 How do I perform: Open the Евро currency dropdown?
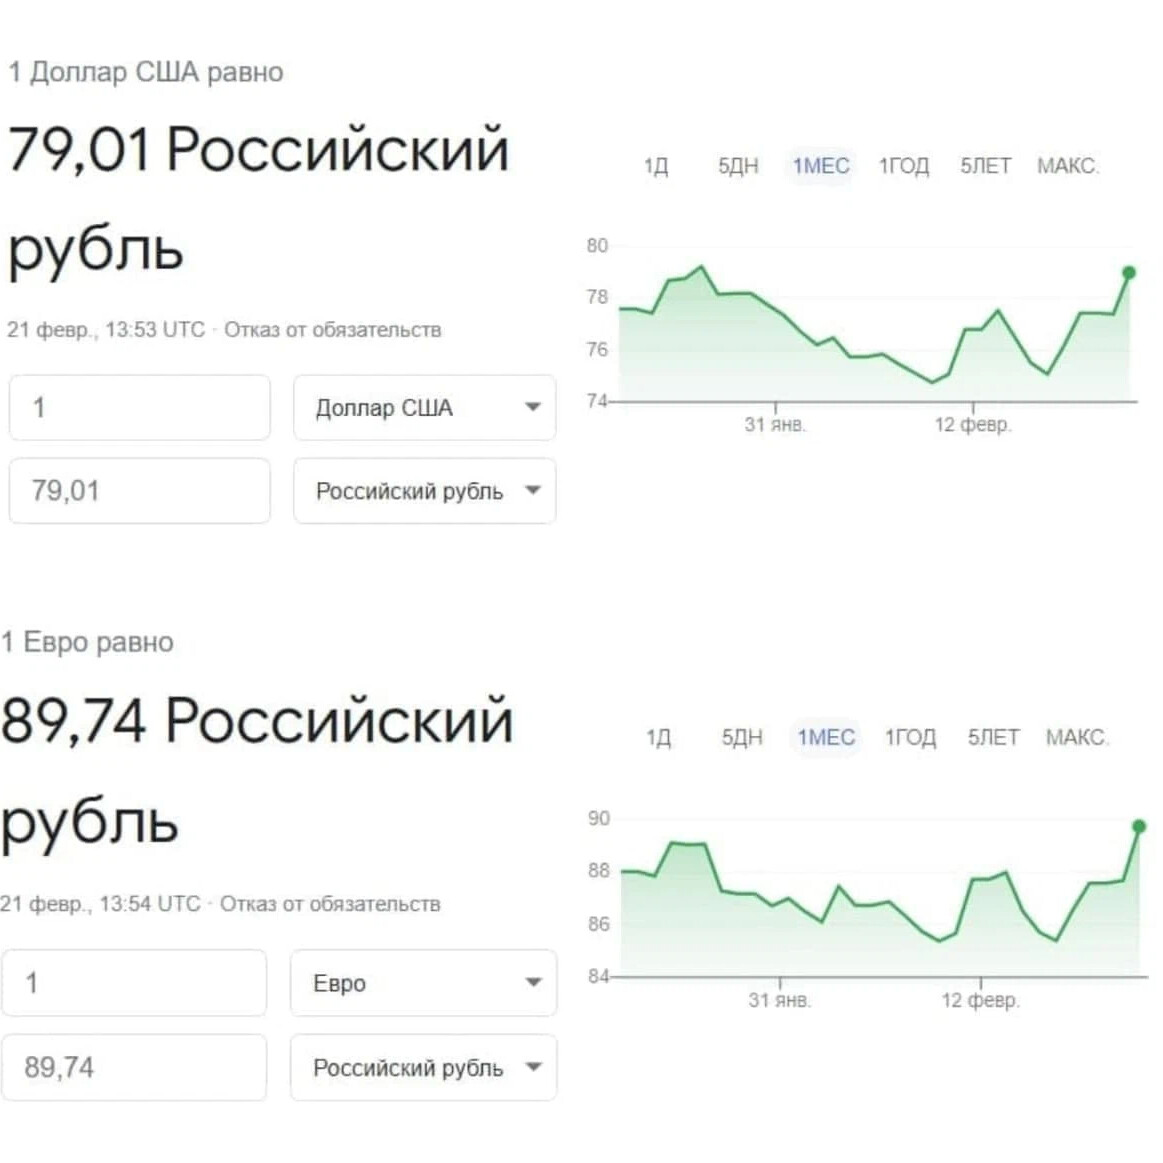point(423,983)
